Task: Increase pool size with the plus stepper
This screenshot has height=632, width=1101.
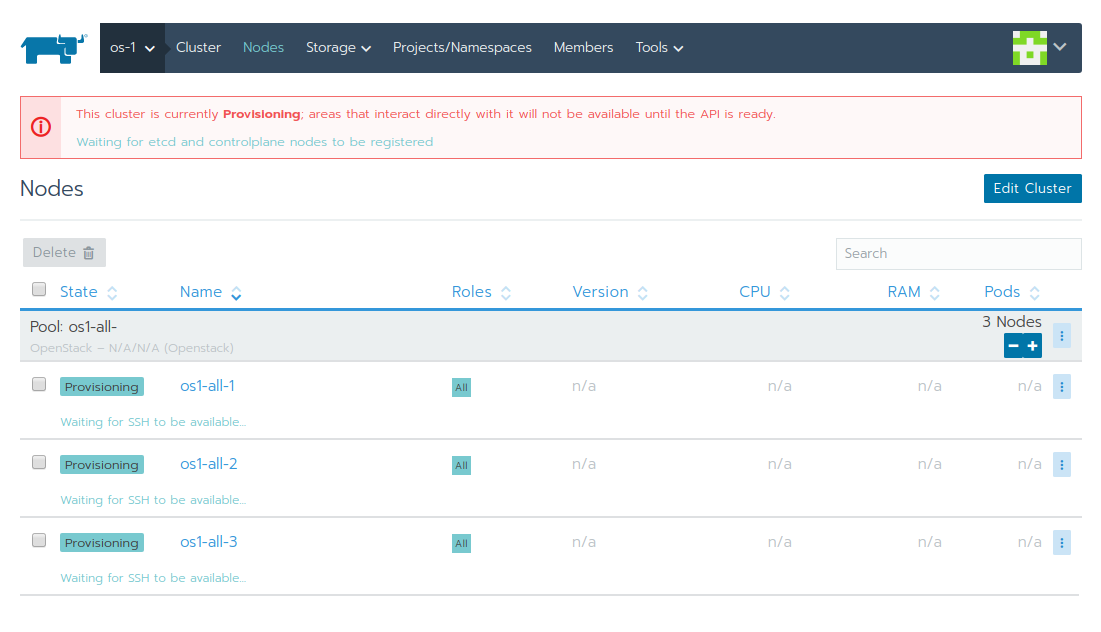Action: (1033, 345)
